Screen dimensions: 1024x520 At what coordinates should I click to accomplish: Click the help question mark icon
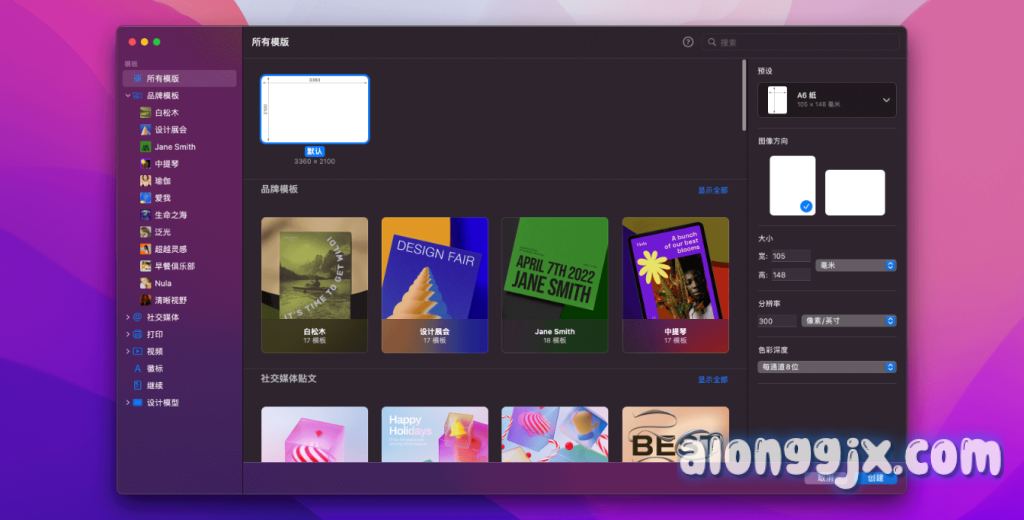(x=688, y=42)
